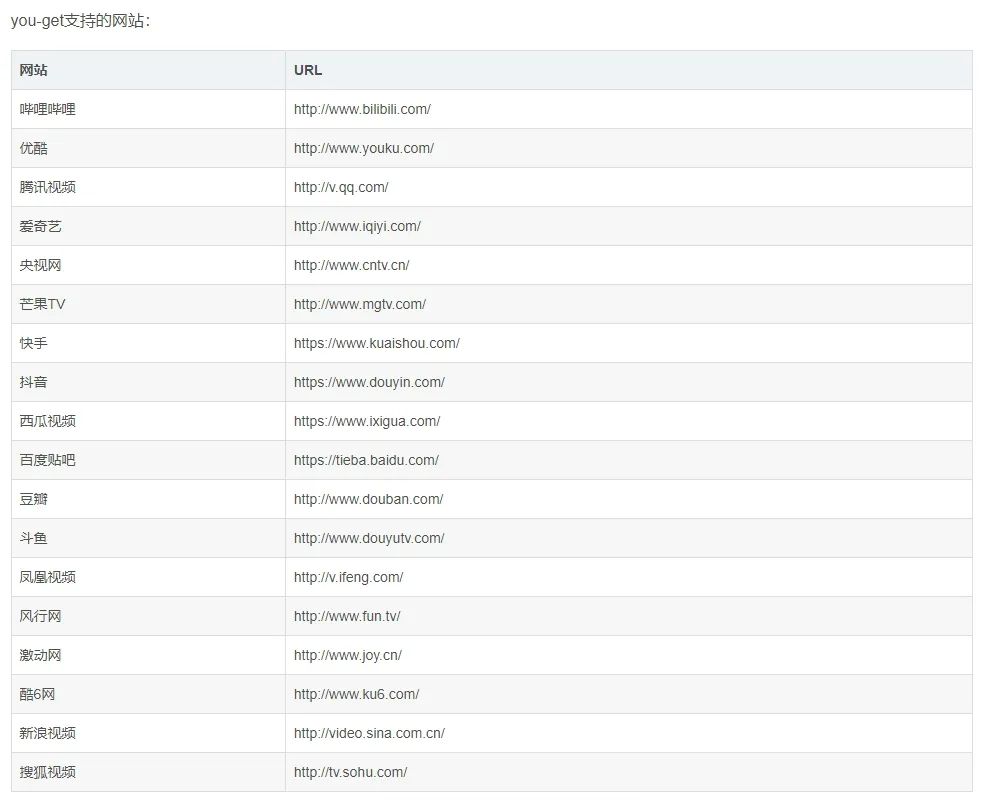Click the ixigua.com URL

(366, 421)
